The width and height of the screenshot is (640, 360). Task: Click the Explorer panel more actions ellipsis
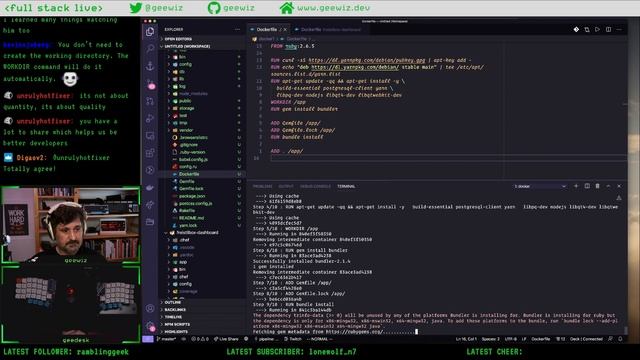click(237, 29)
